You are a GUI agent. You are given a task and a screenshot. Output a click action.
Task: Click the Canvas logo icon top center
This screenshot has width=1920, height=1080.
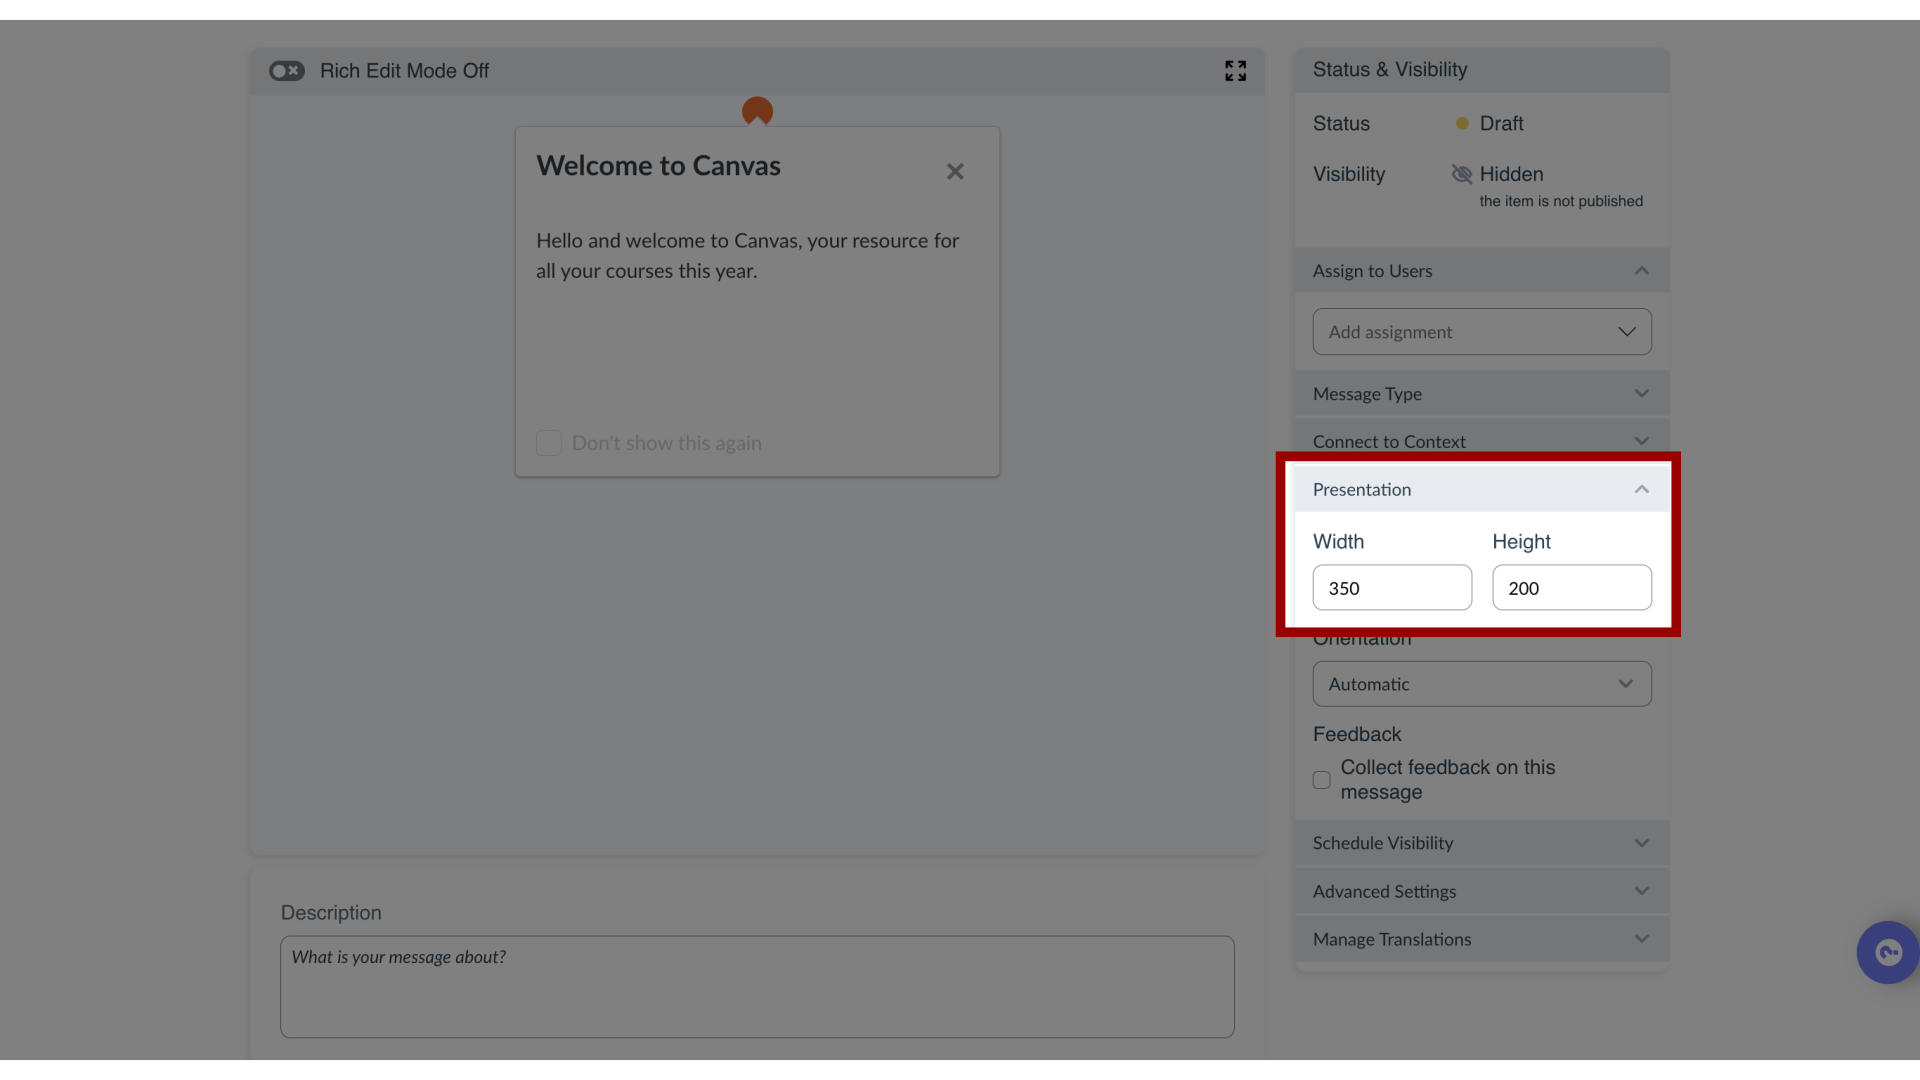757,111
